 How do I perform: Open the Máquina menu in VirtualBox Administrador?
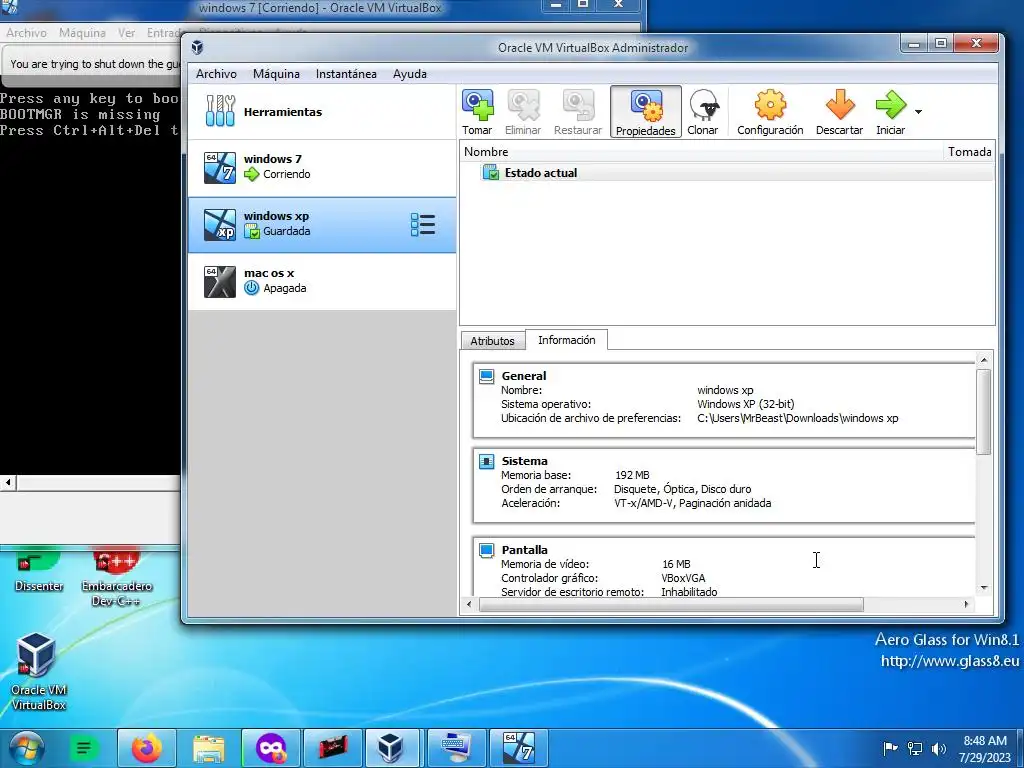(x=276, y=74)
